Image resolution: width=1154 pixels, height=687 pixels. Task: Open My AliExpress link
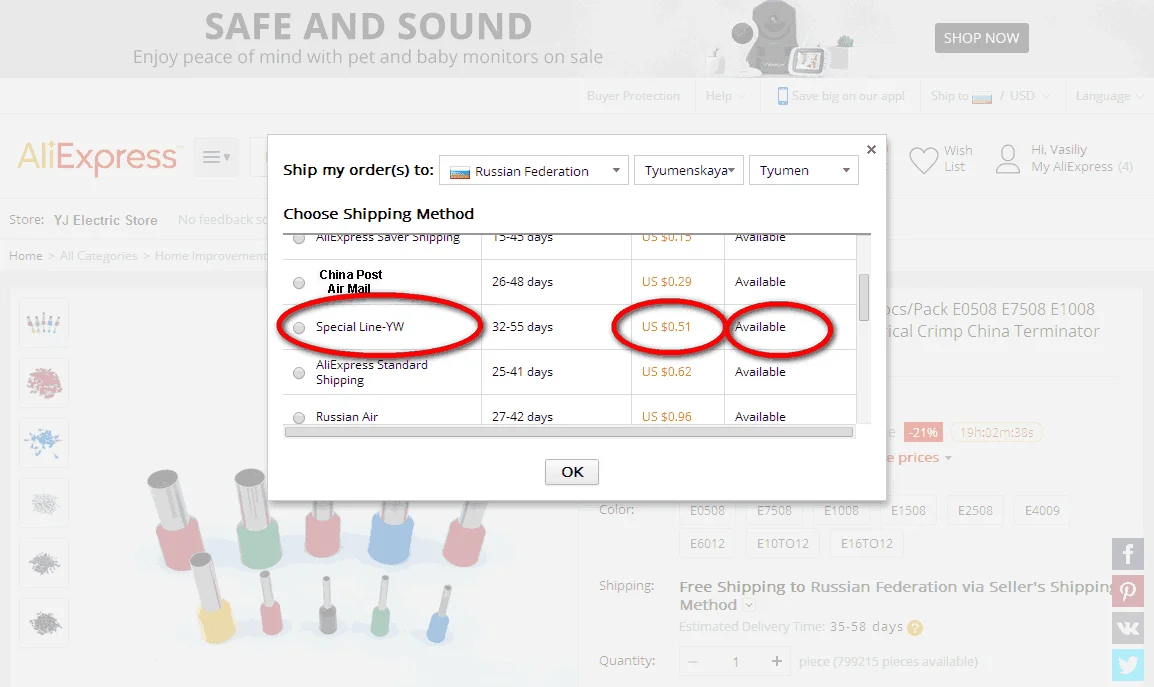pos(1072,167)
